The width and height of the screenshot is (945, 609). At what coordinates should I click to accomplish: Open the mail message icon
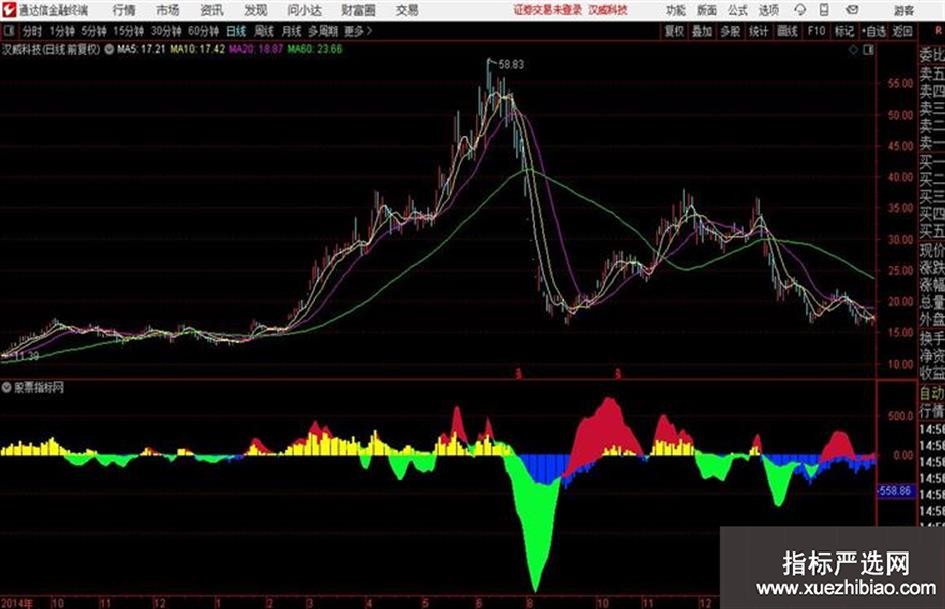point(852,10)
